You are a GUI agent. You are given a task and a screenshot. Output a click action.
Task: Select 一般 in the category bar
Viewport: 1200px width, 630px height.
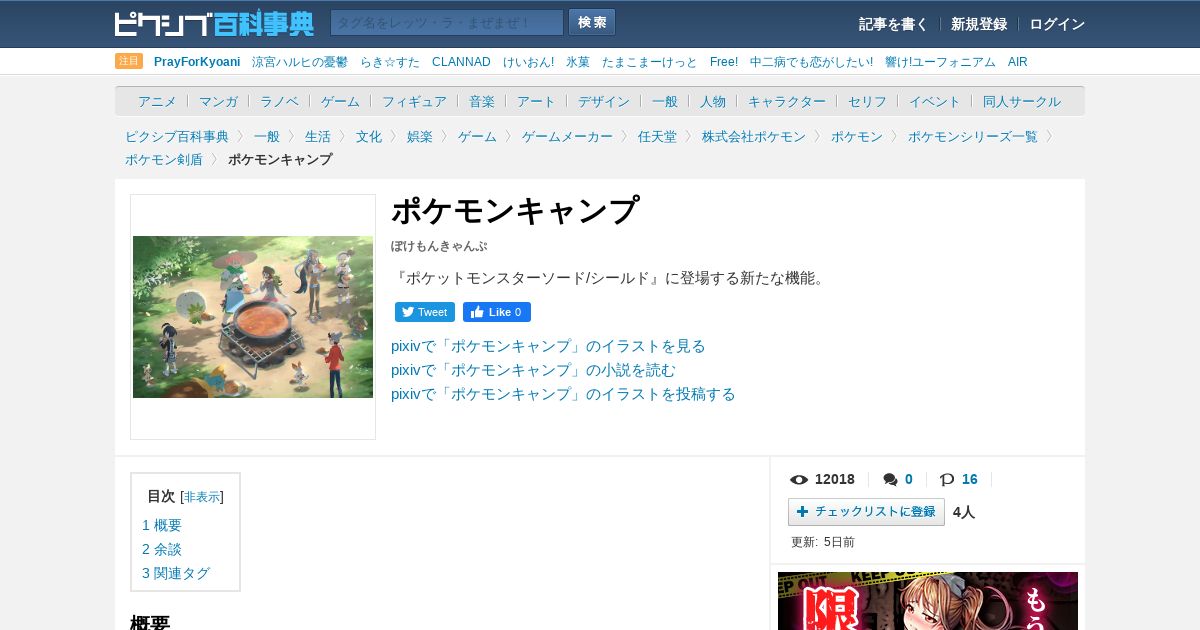click(665, 101)
